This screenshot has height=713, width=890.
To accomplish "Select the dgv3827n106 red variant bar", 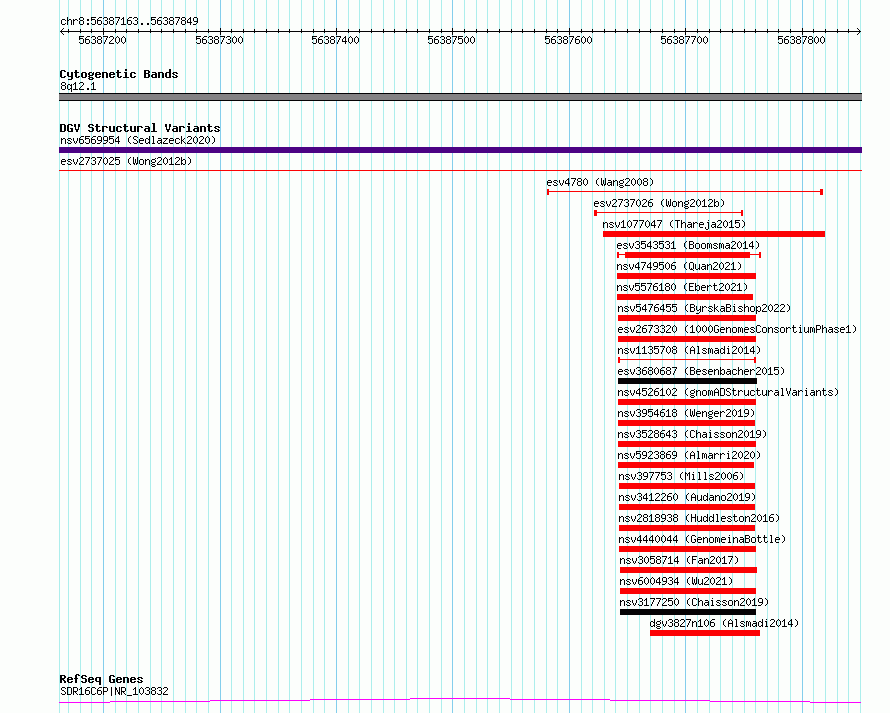I will pos(705,633).
